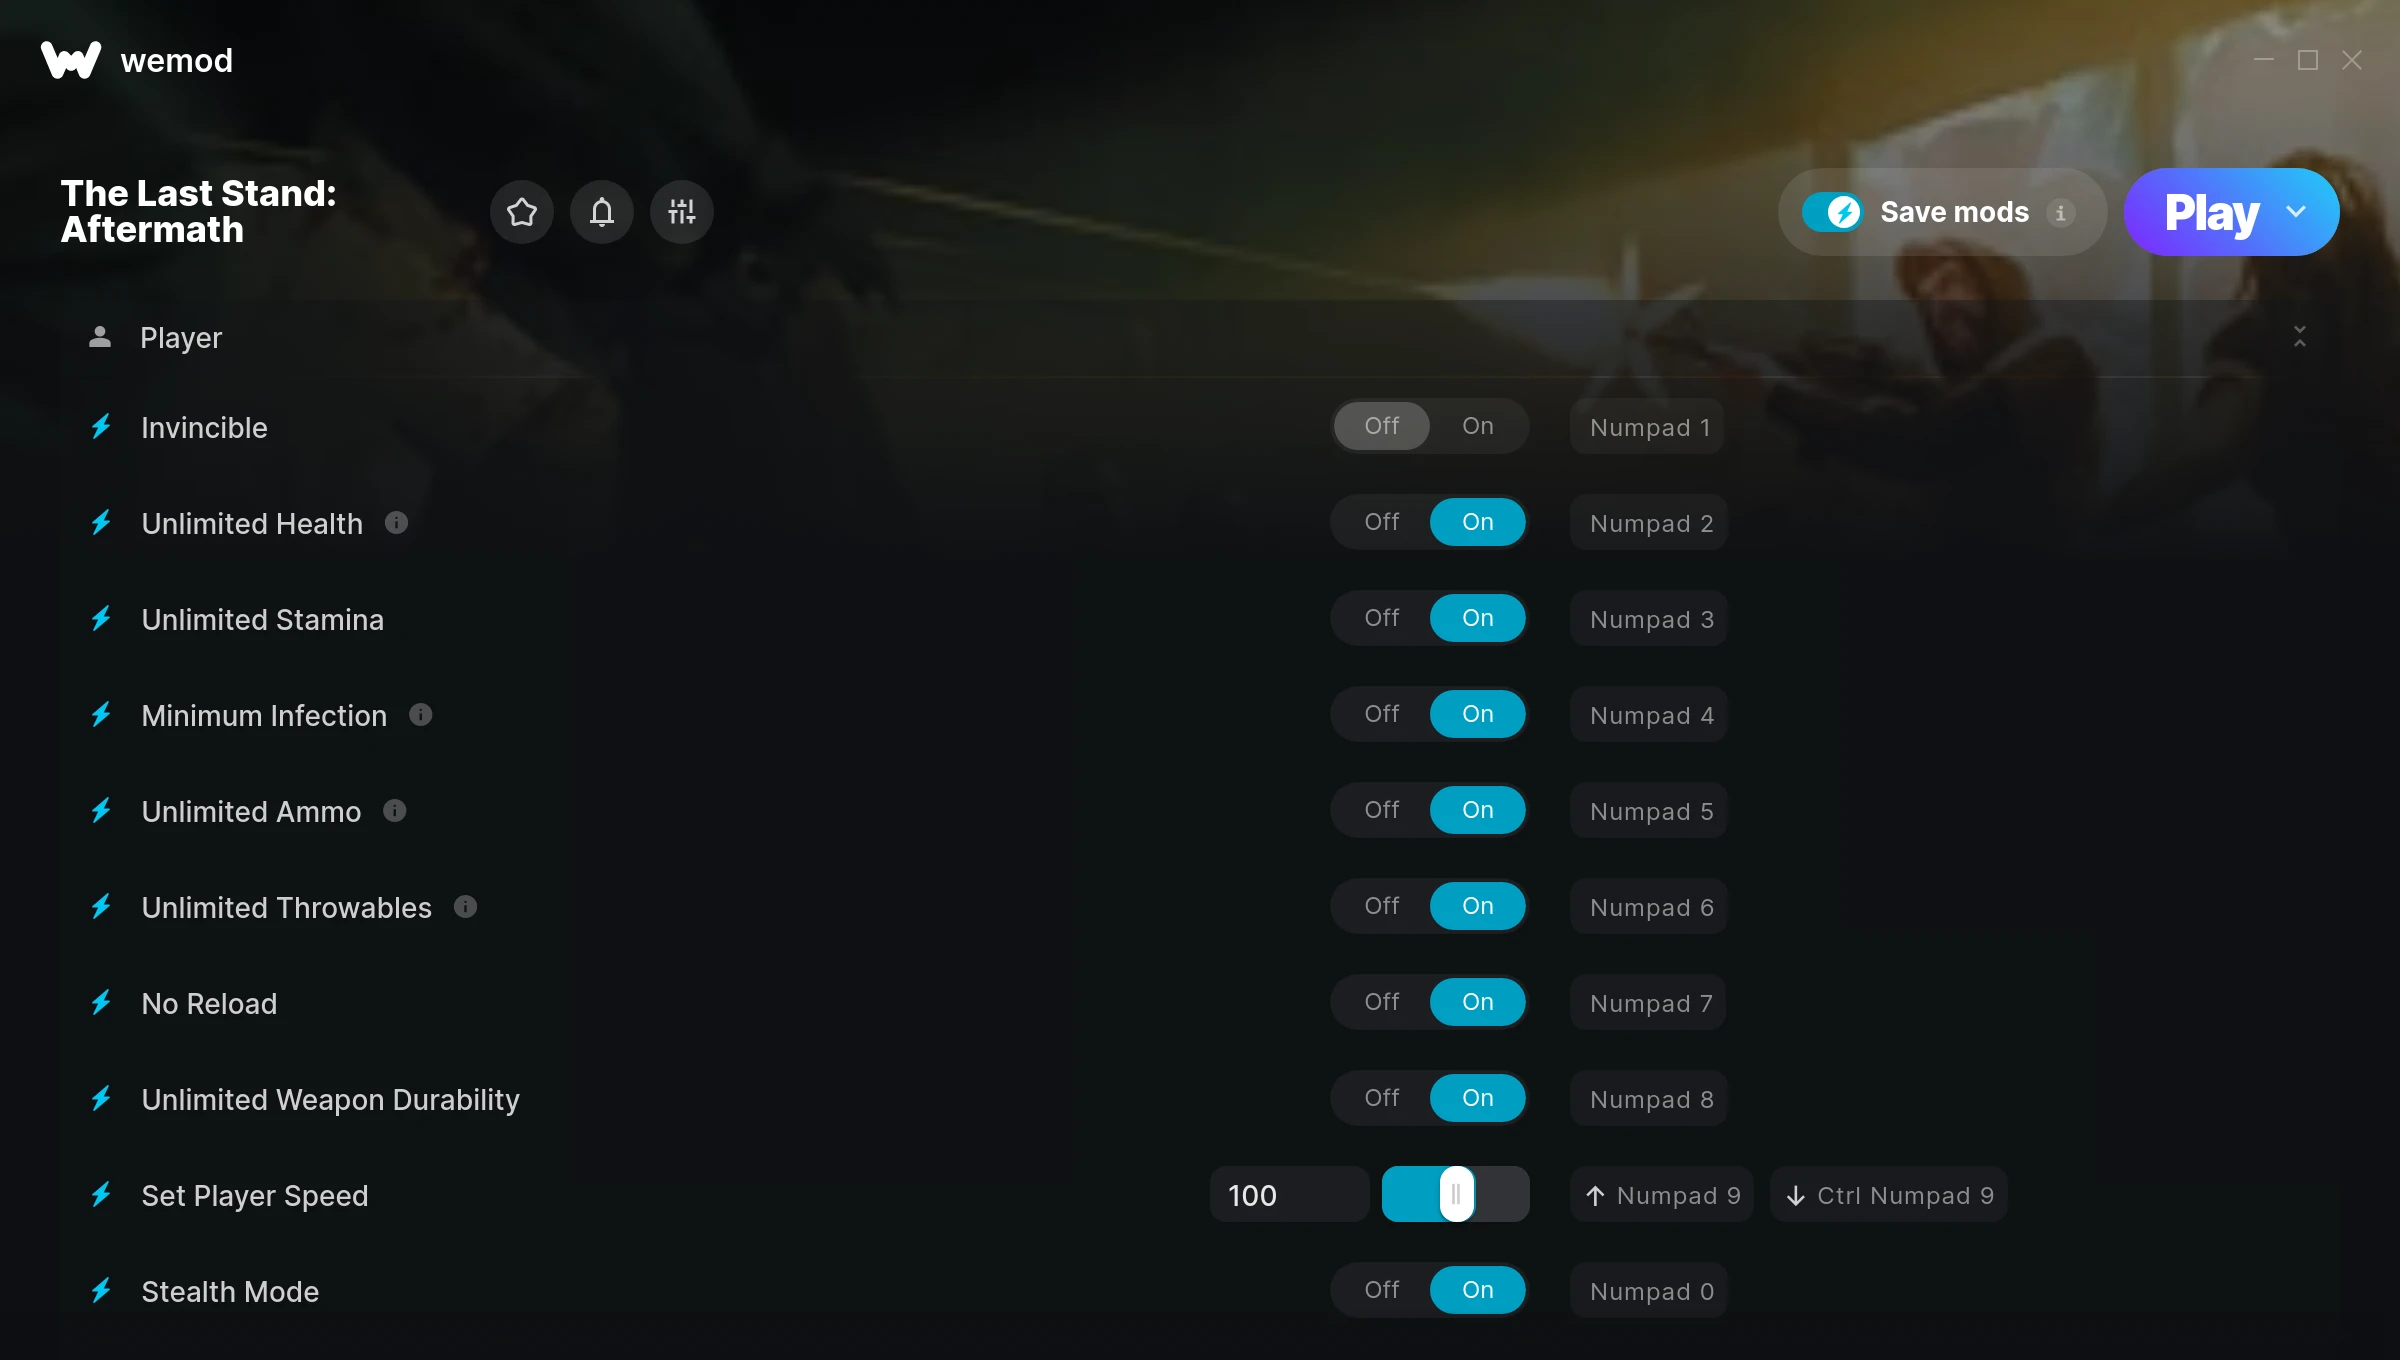The width and height of the screenshot is (2400, 1360).
Task: Toggle the Save mods switch
Action: pyautogui.click(x=1832, y=213)
